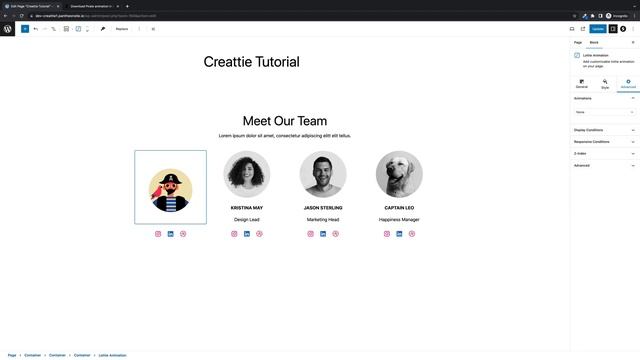Image resolution: width=640 pixels, height=360 pixels.
Task: Click Instagram icon under Jason Sterling
Action: click(x=311, y=234)
